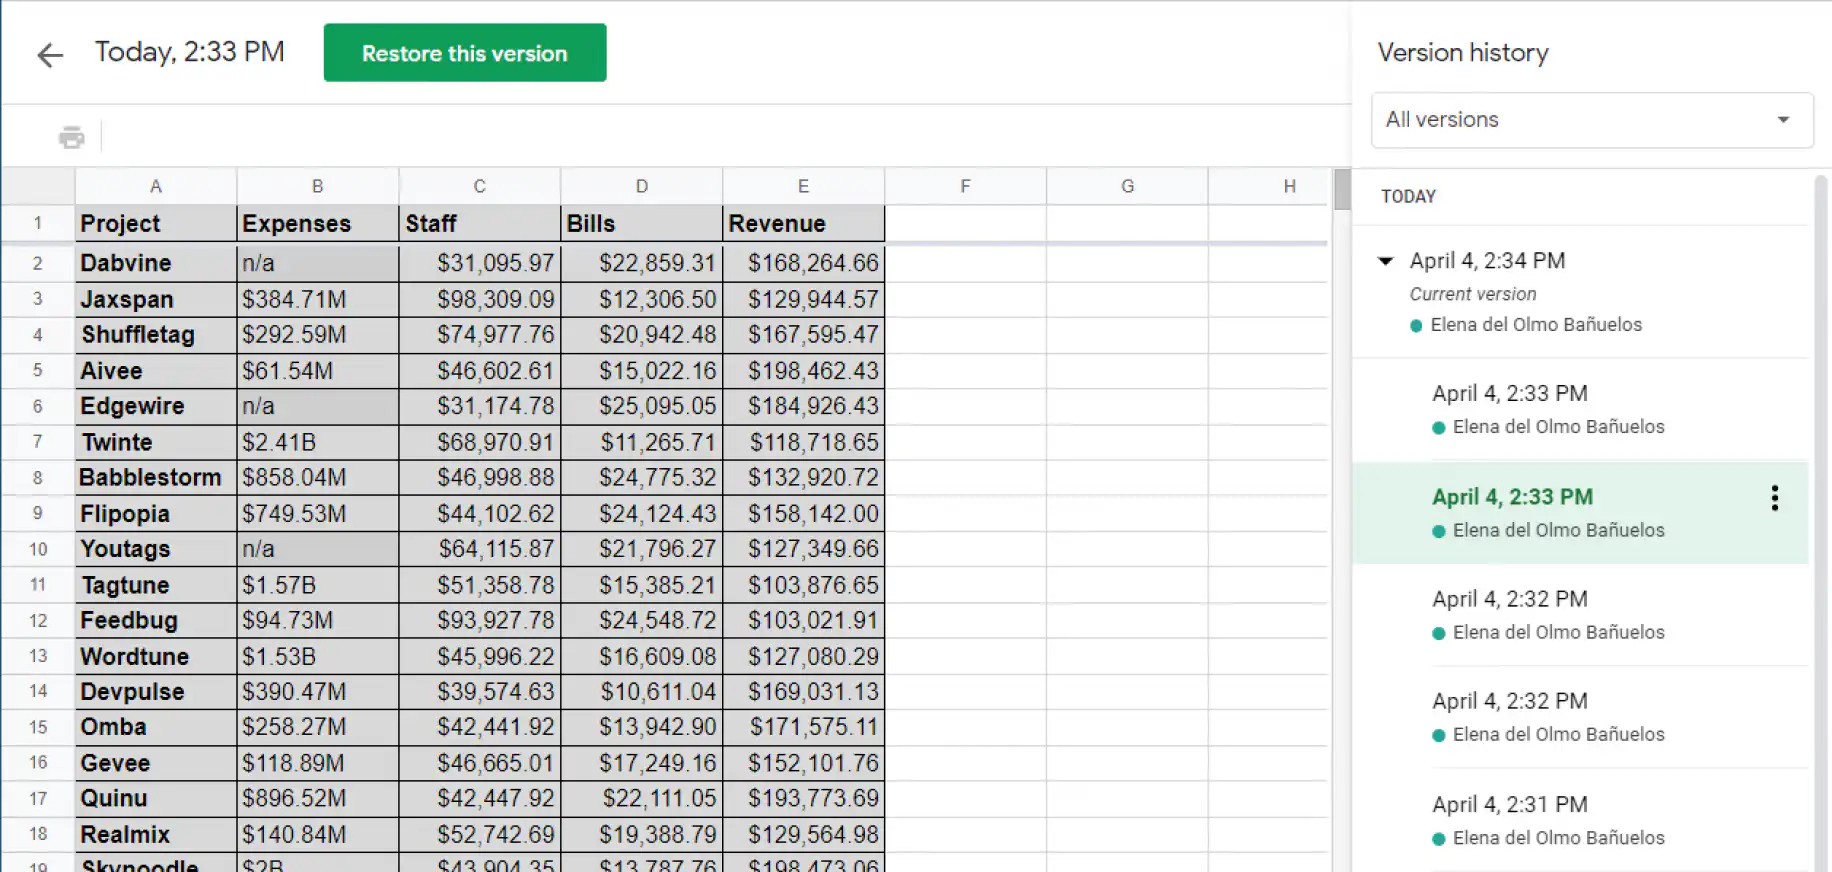Select column D header
Viewport: 1832px width, 872px height.
click(x=642, y=186)
